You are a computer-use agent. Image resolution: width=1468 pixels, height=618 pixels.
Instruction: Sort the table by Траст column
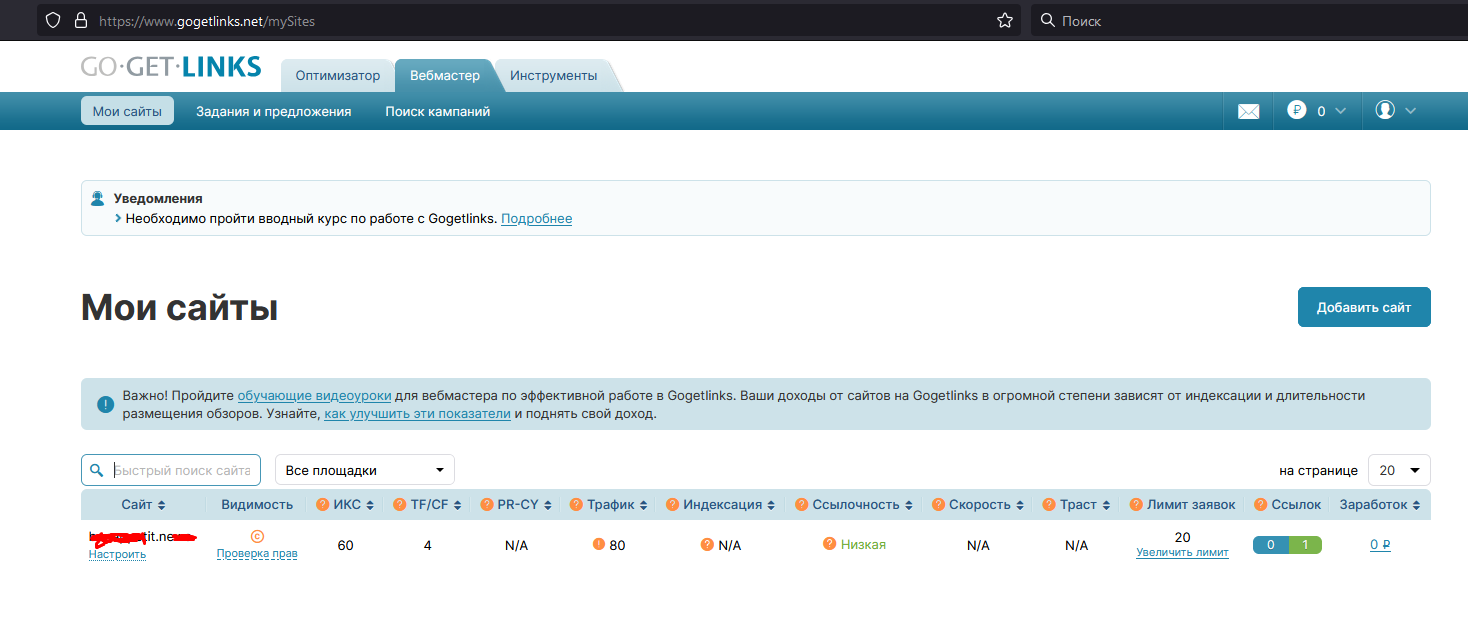point(1084,505)
